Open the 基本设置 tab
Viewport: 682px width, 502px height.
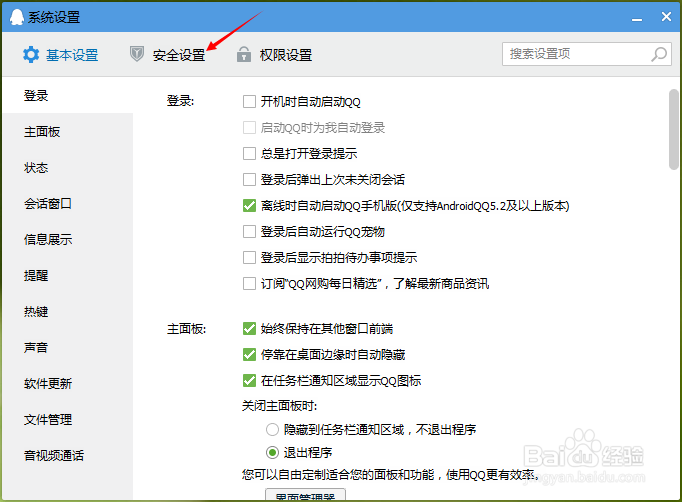(x=60, y=55)
